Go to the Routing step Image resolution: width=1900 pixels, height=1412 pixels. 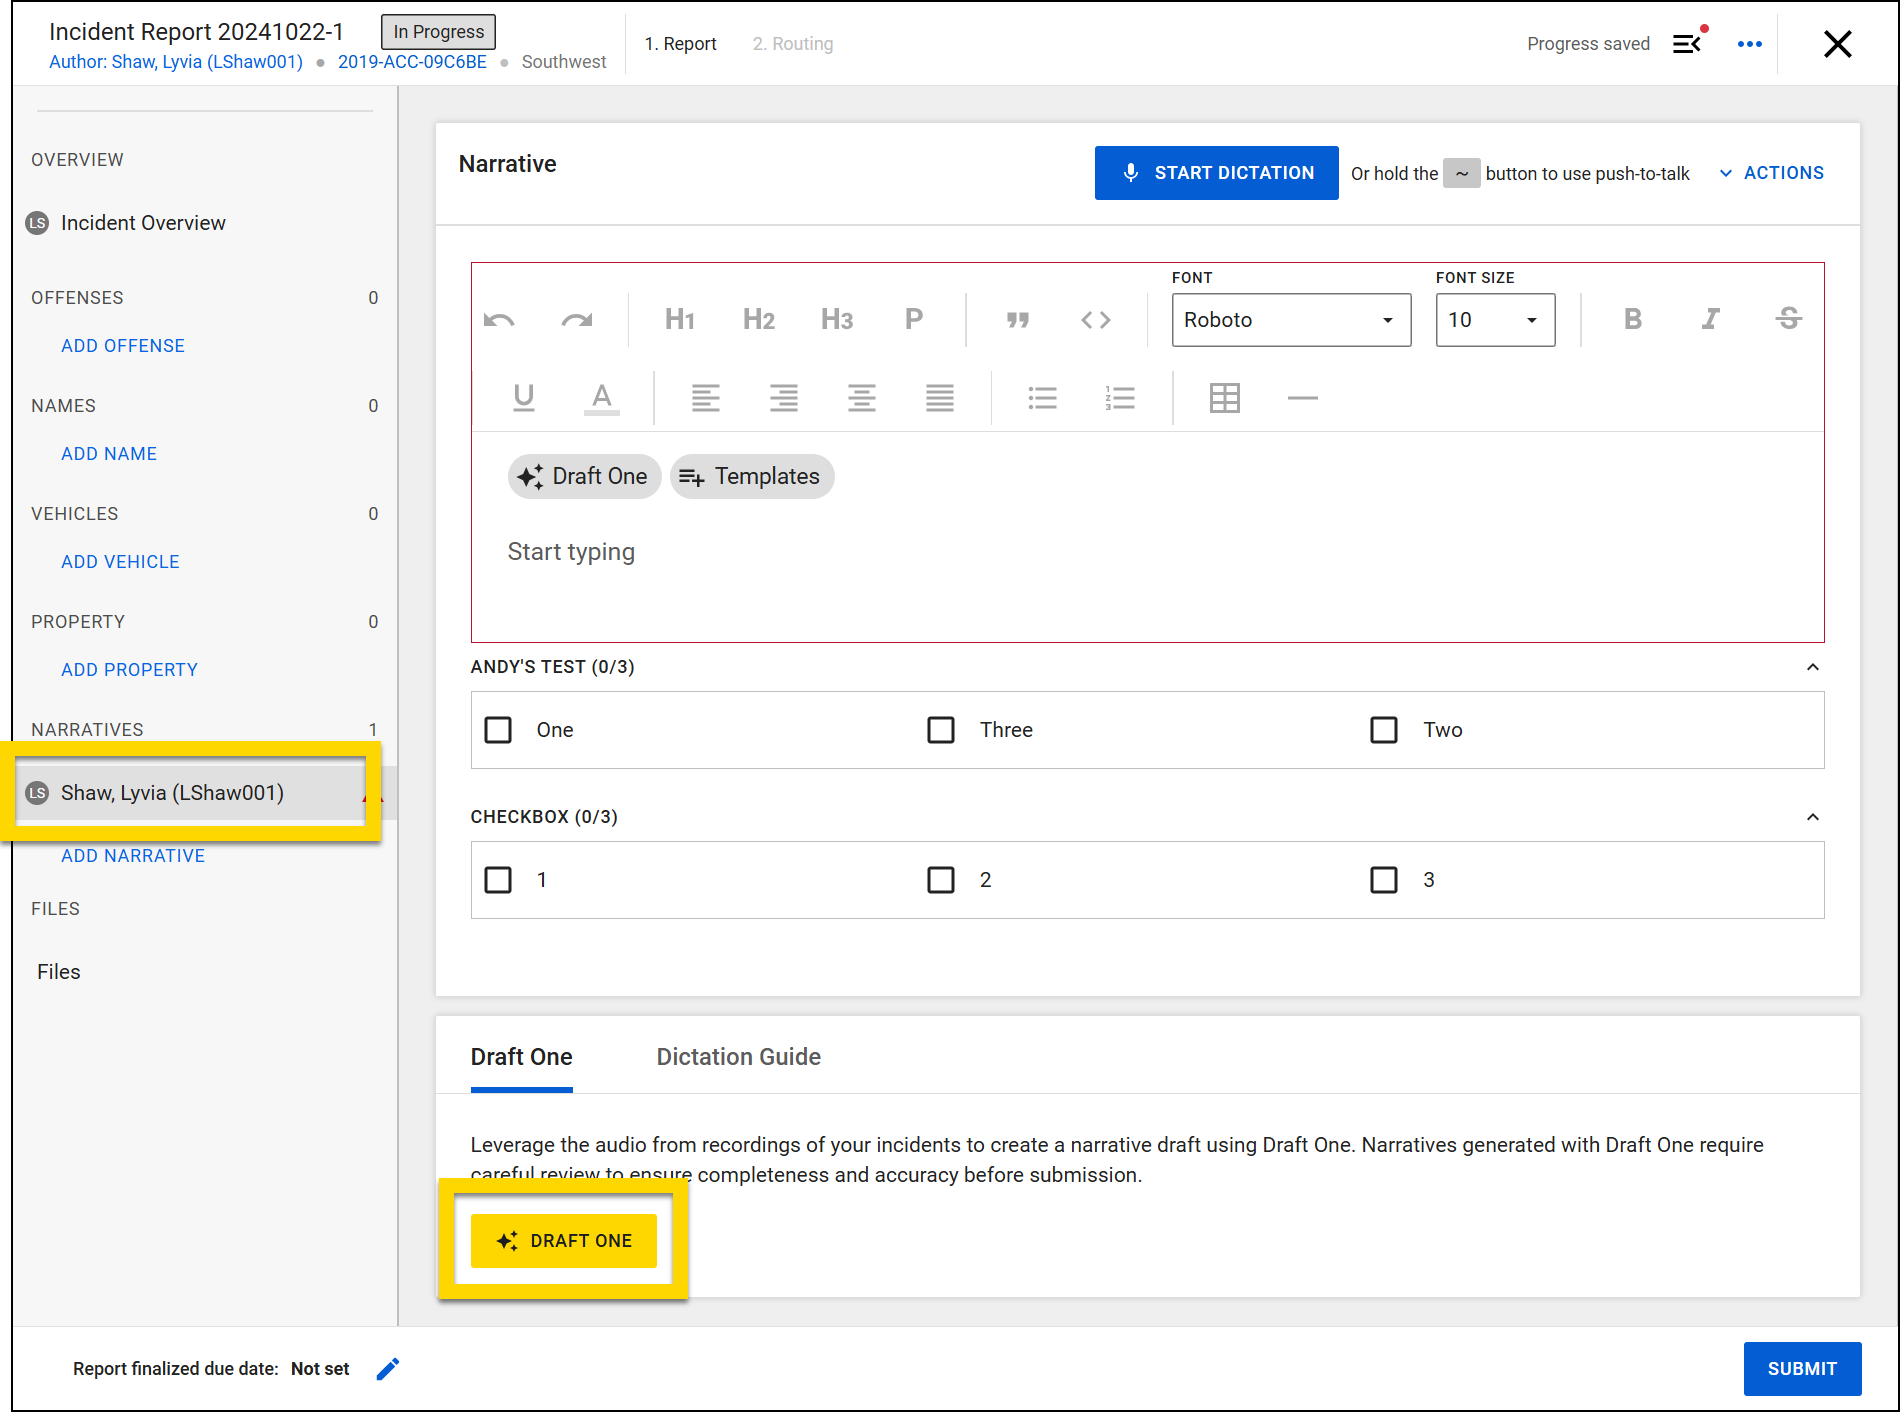click(792, 44)
